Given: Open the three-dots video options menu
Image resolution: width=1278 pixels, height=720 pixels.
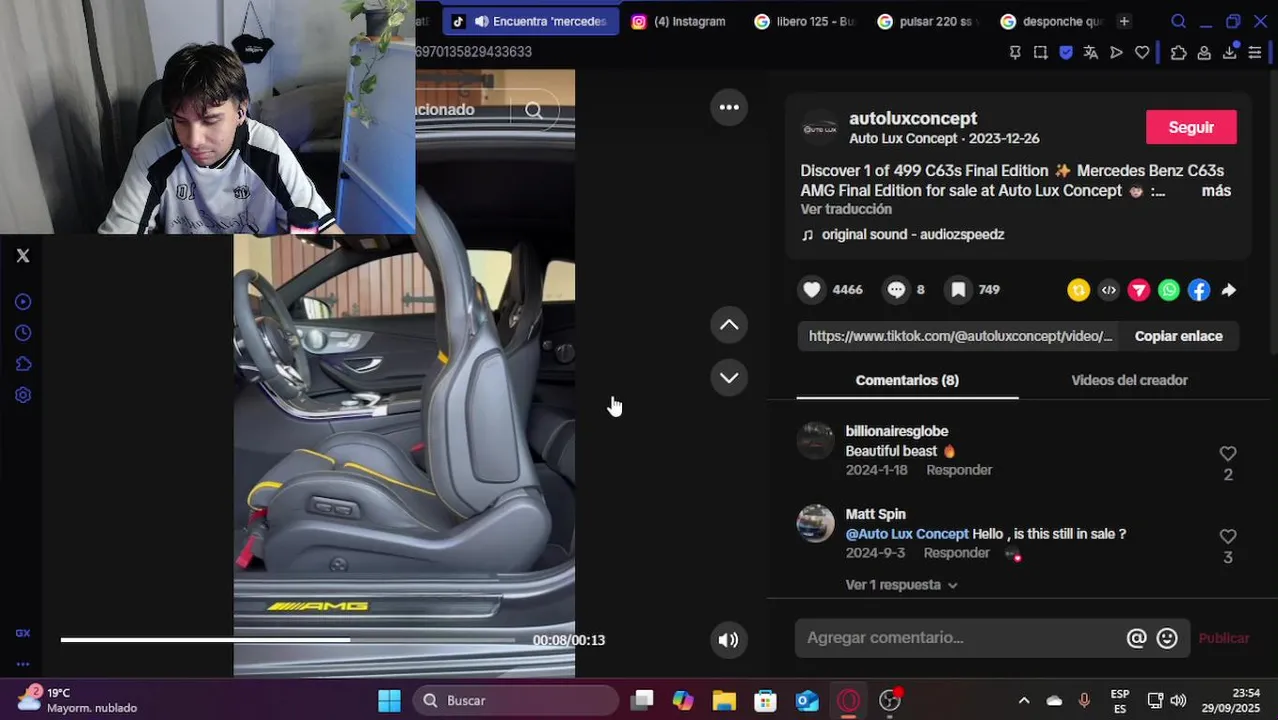Looking at the screenshot, I should pyautogui.click(x=729, y=107).
